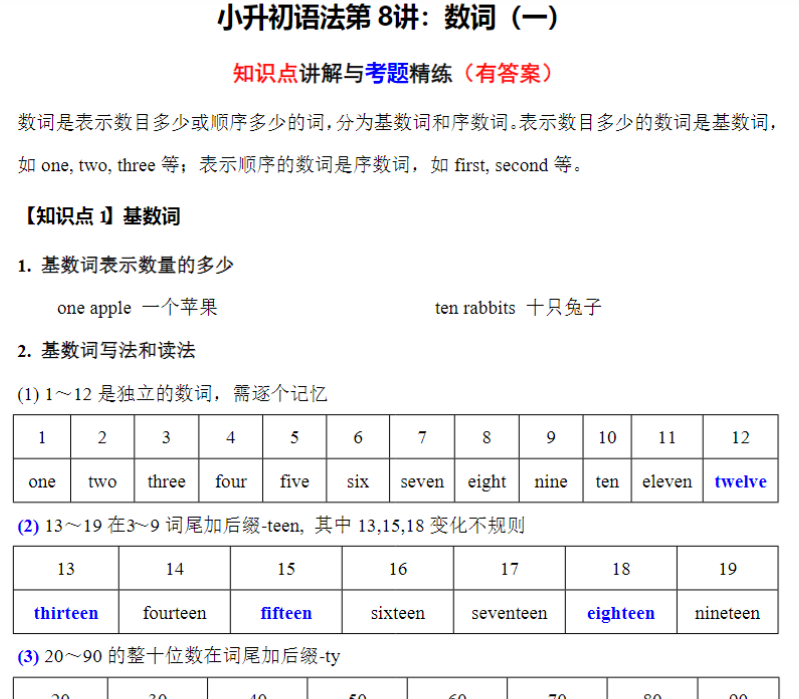
Task: Click the blue (2) marker before 13～19
Action: point(28,525)
